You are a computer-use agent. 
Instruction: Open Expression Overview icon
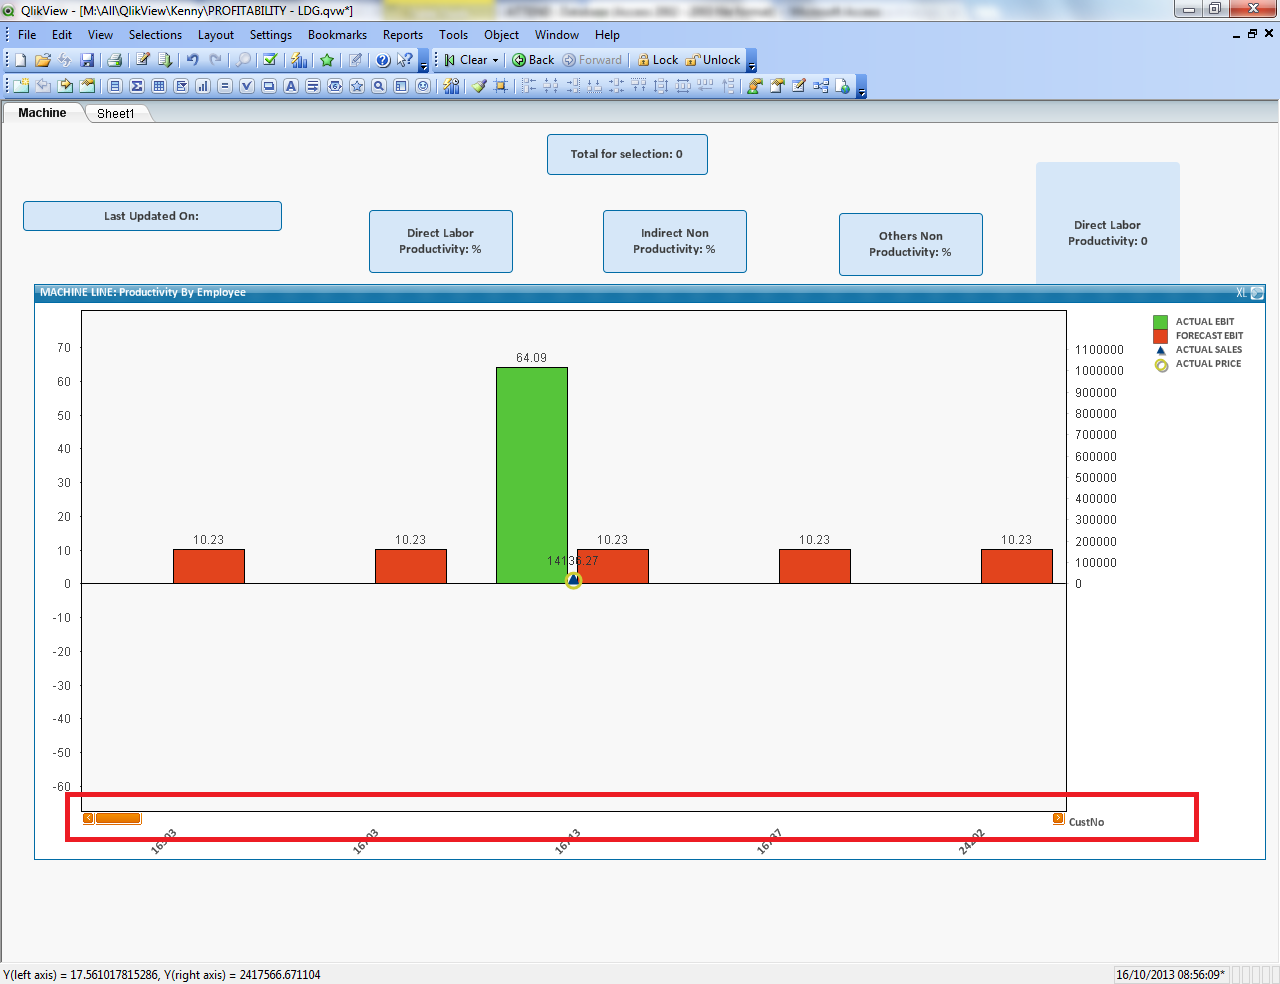click(799, 86)
